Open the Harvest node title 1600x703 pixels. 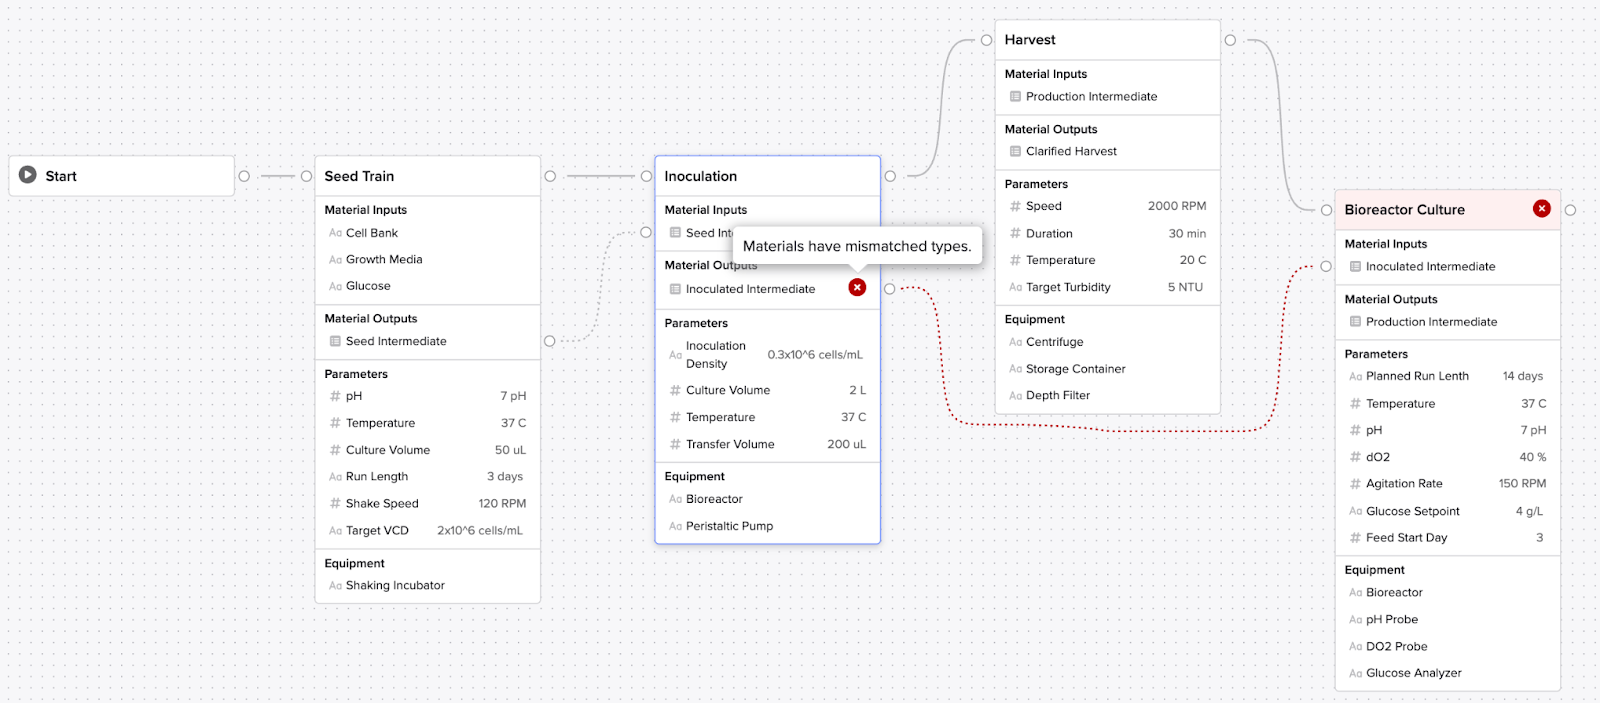coord(1030,40)
